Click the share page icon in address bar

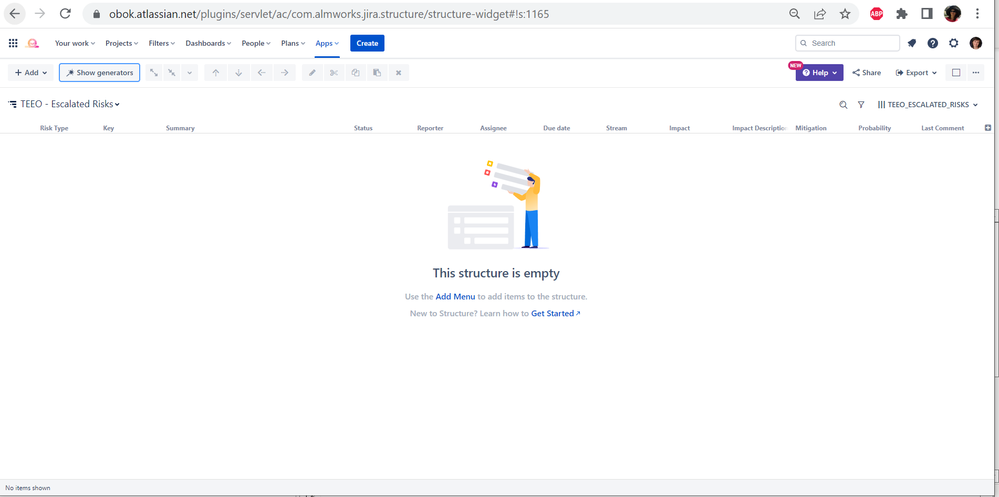pos(820,13)
